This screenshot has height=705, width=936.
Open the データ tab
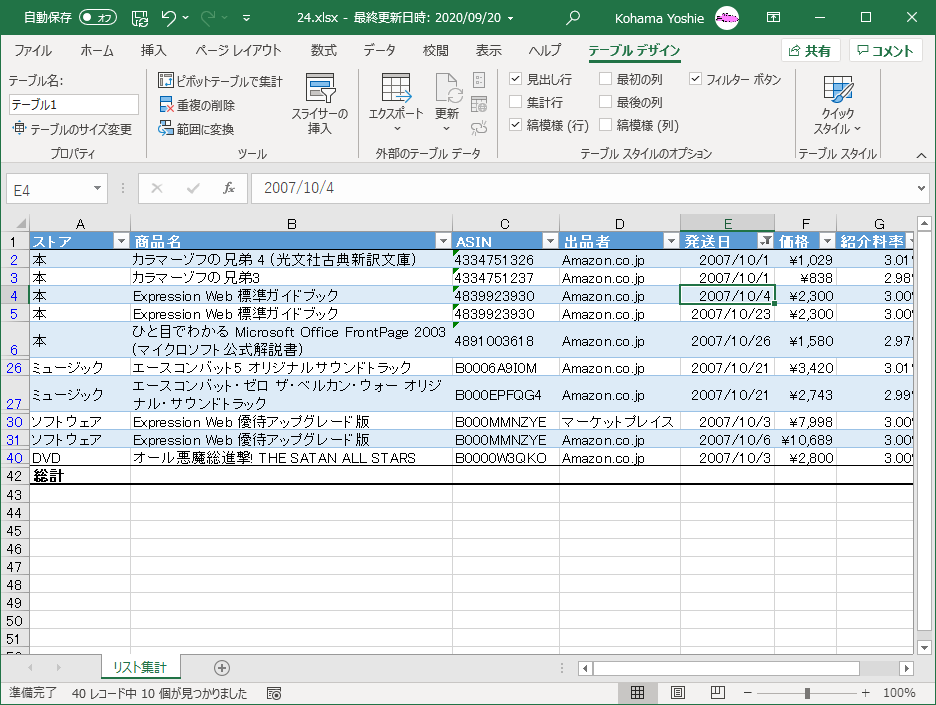[x=380, y=51]
